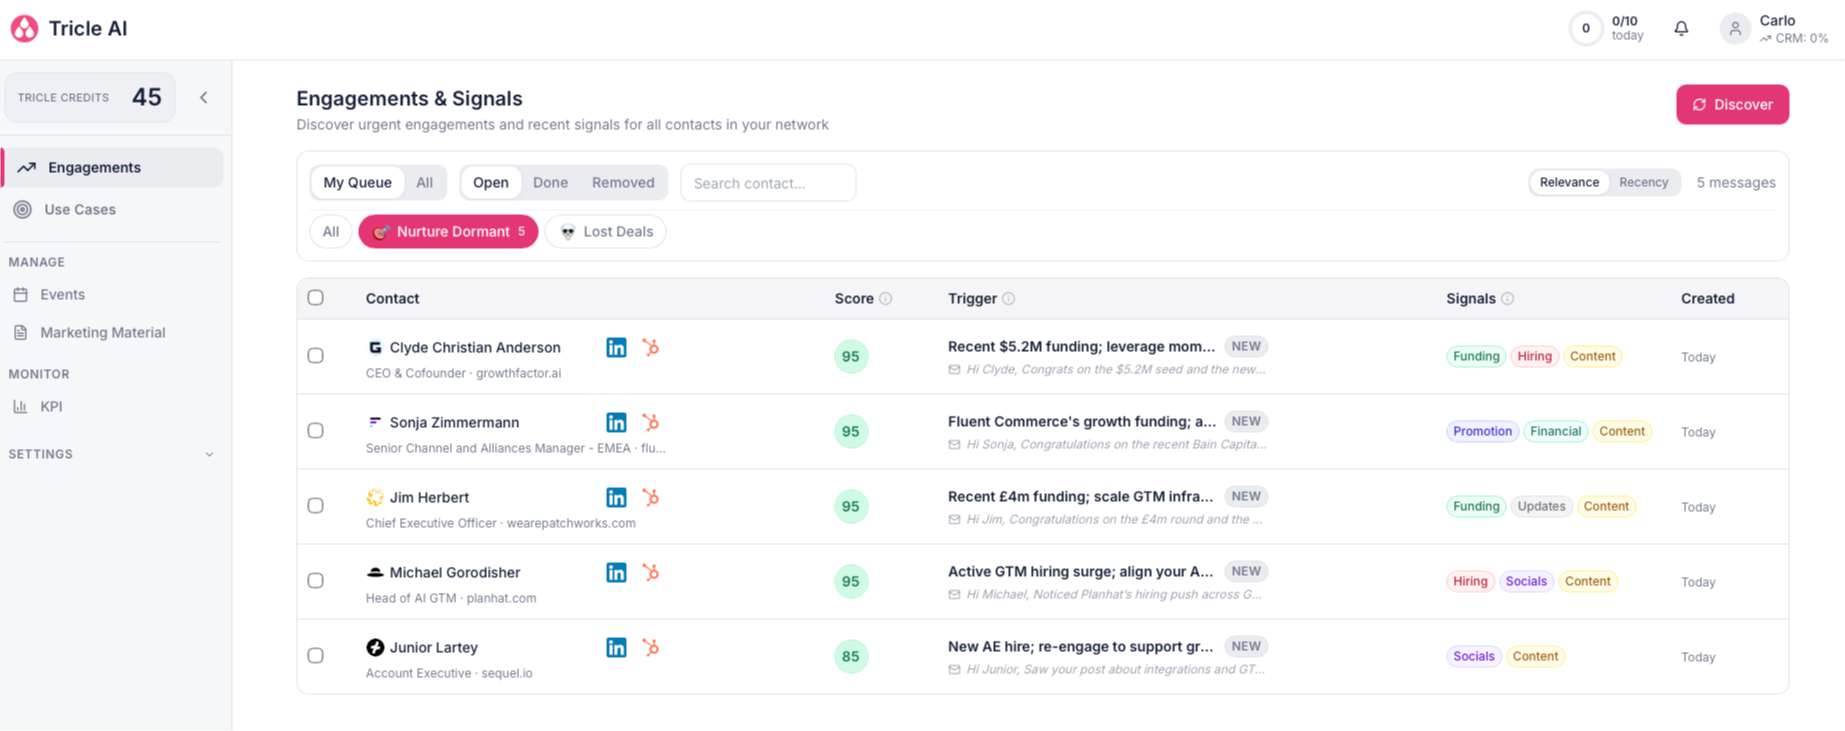Click Sonja Zimmermann's company logo icon

tap(375, 423)
